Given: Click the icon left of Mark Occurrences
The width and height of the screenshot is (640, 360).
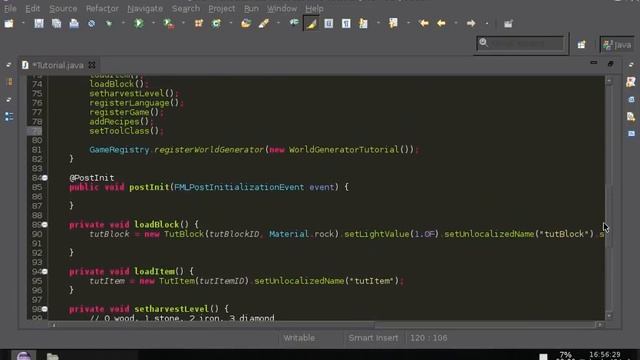Looking at the screenshot, I should tap(294, 23).
